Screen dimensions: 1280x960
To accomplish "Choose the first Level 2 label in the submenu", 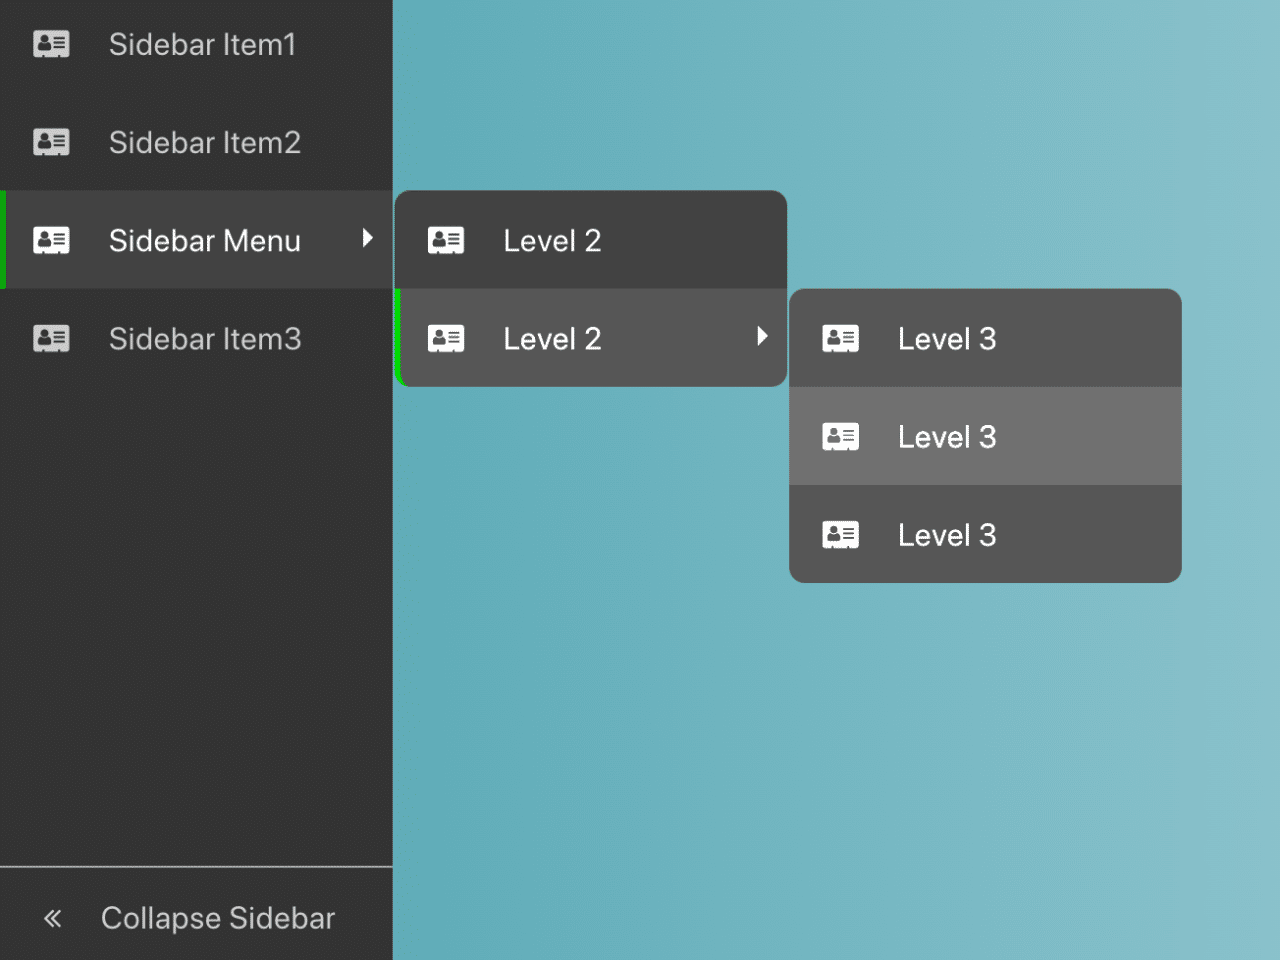I will [x=552, y=241].
